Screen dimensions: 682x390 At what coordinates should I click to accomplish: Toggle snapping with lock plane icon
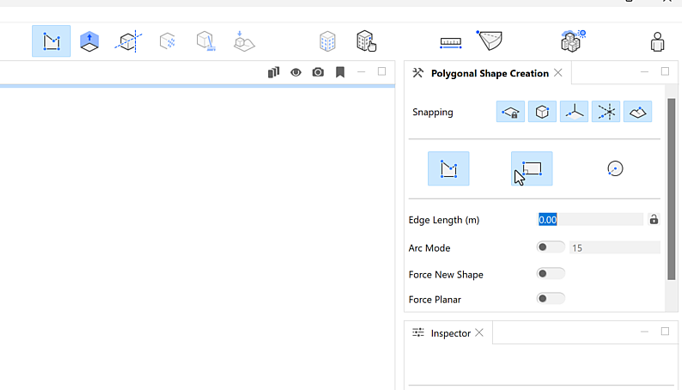click(510, 112)
